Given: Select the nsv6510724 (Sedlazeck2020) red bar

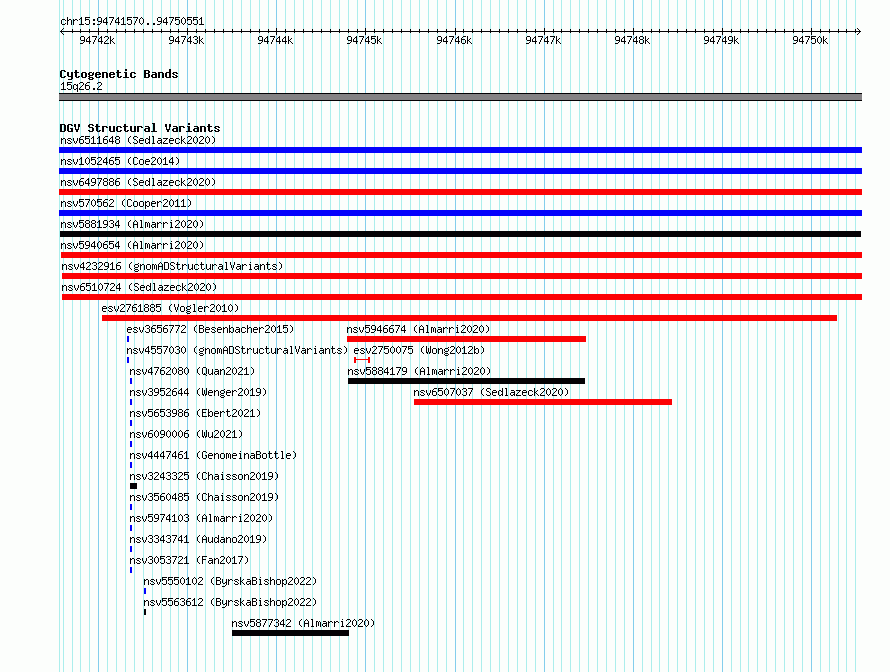Looking at the screenshot, I should pyautogui.click(x=461, y=297).
